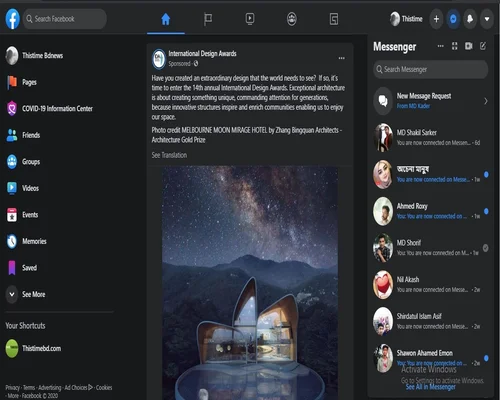500x400 pixels.
Task: Click the Cookies footer link
Action: (104, 388)
